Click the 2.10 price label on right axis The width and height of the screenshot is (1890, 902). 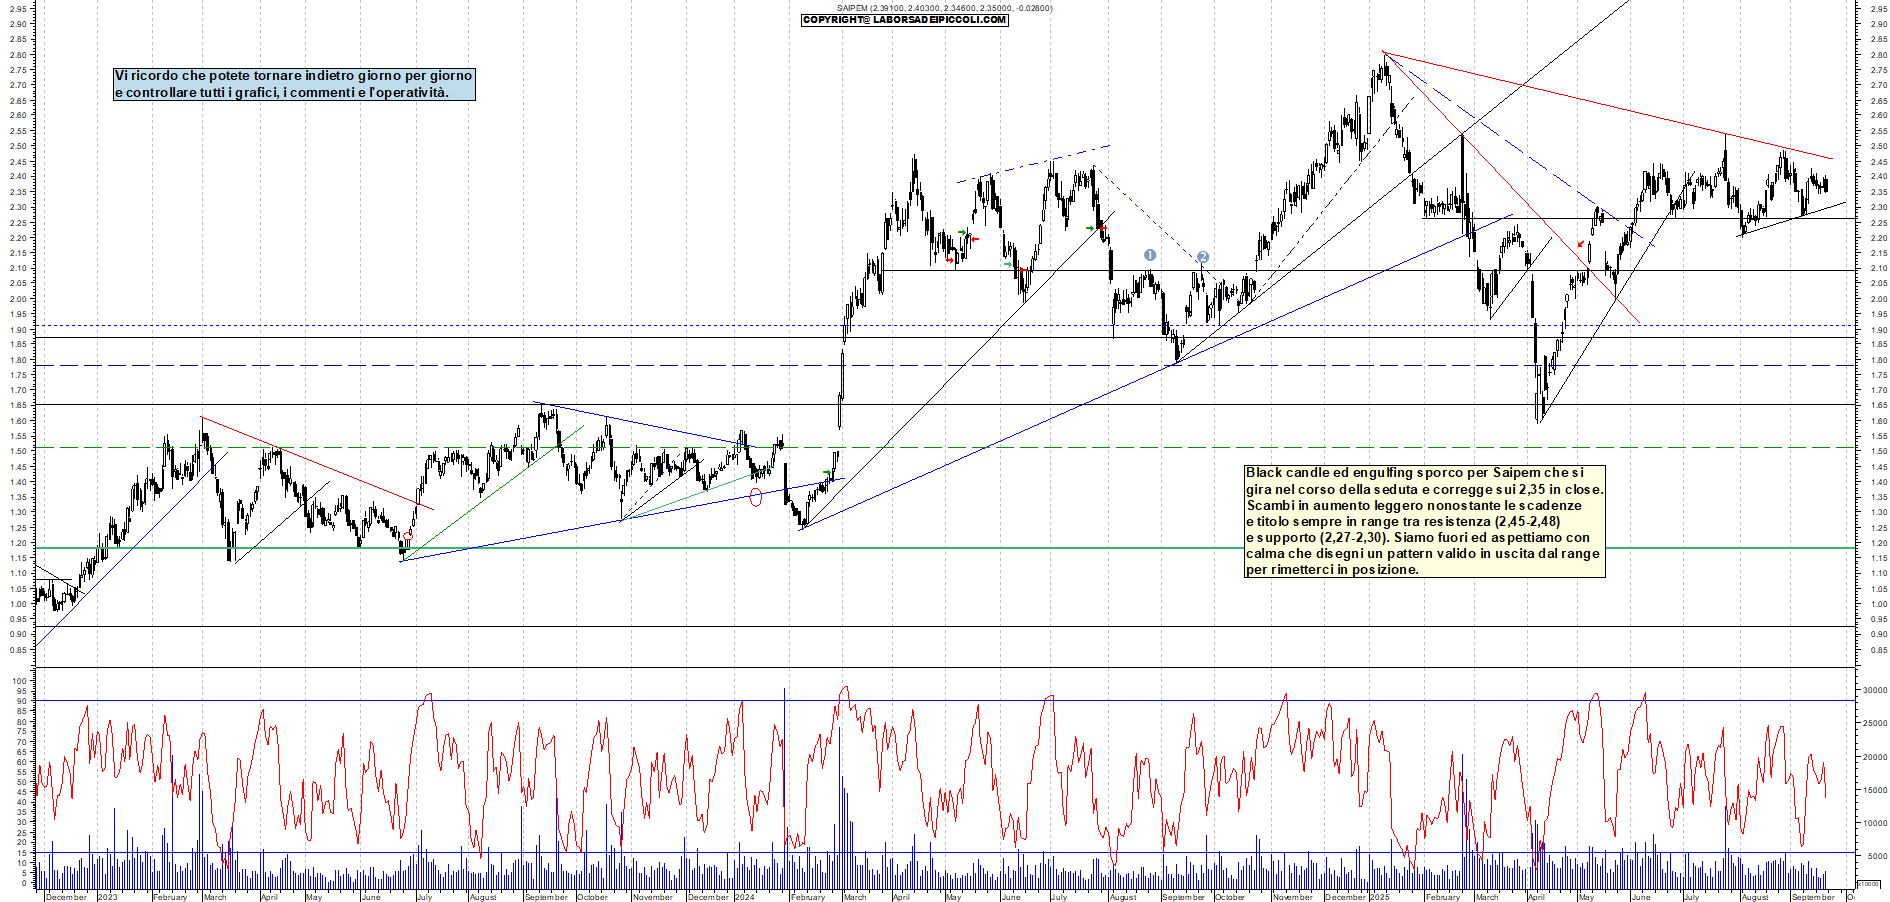pos(1878,268)
